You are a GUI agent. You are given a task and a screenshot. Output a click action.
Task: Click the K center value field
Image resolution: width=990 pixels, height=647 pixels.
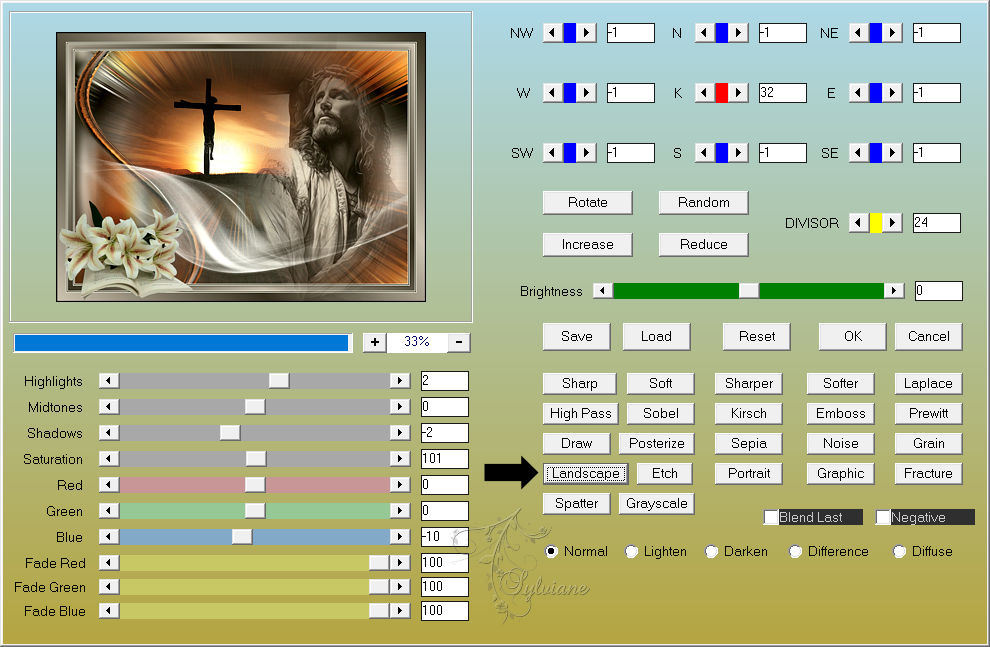[x=782, y=93]
